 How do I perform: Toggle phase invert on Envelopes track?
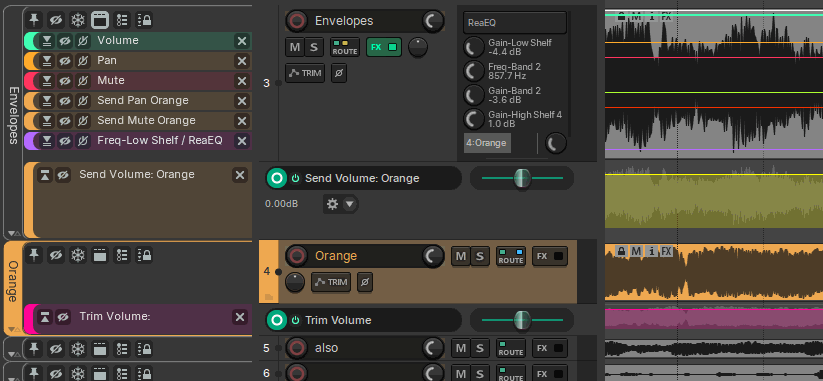(x=339, y=73)
